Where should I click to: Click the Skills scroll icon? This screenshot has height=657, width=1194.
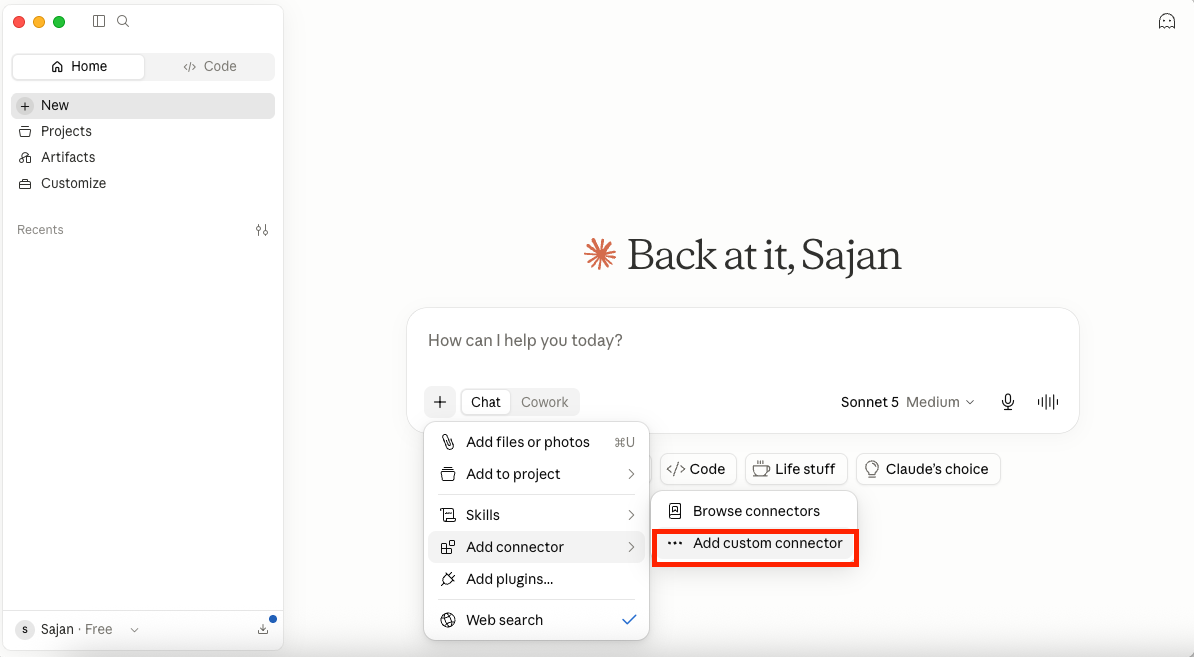[448, 515]
